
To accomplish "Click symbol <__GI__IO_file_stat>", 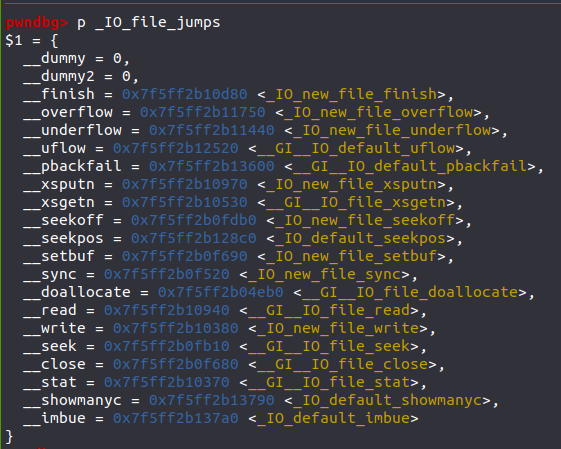I will pos(329,382).
